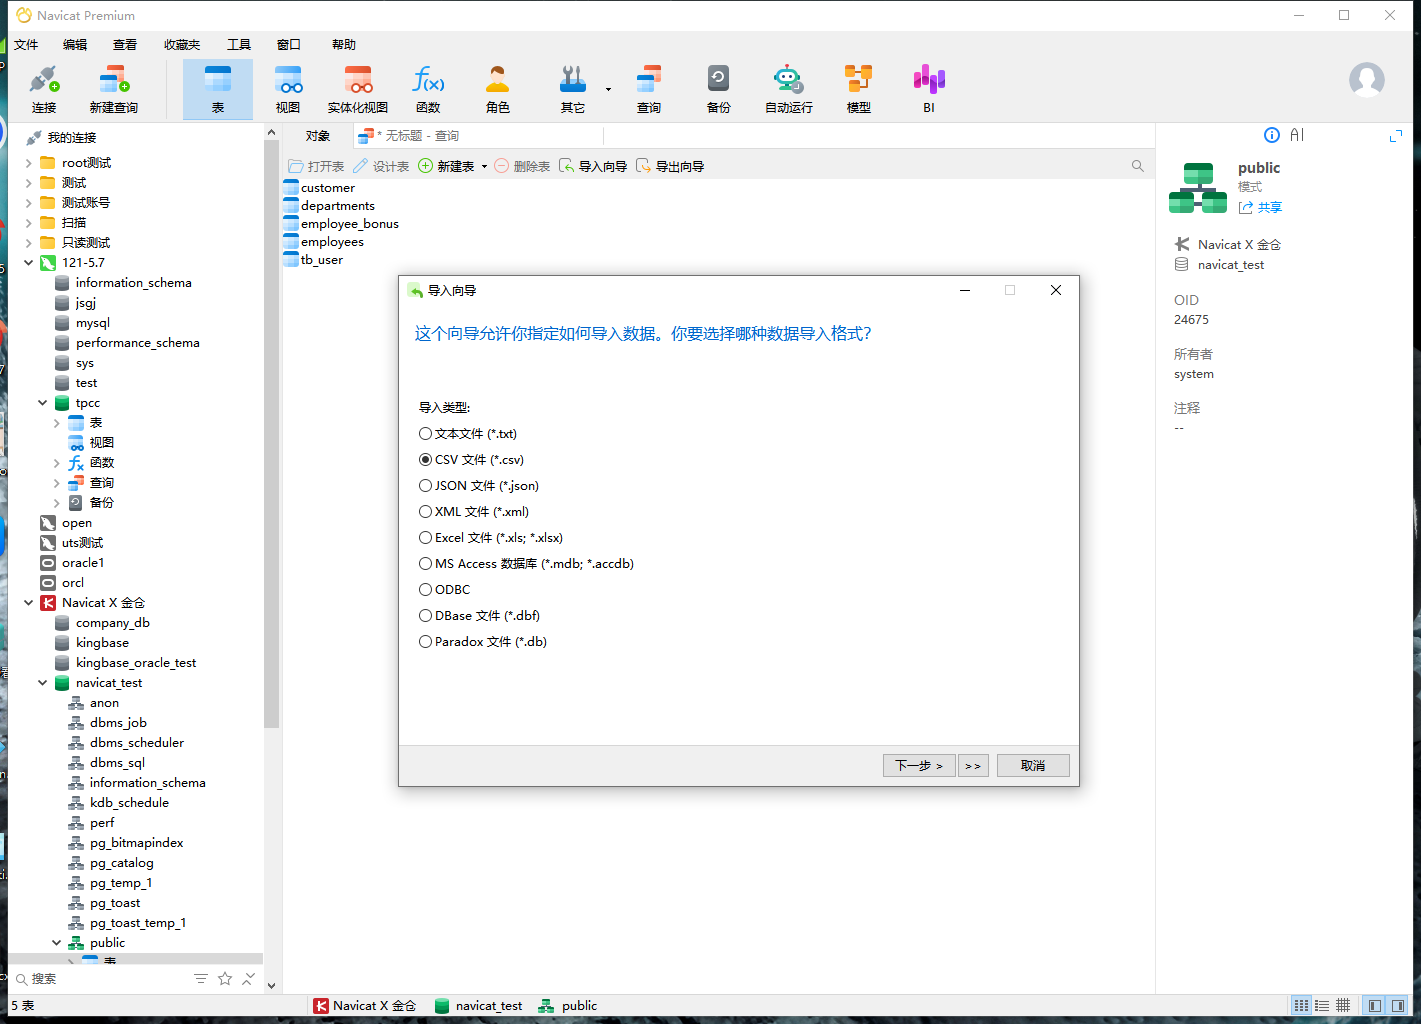The height and width of the screenshot is (1024, 1421).
Task: Cancel the import wizard with 取消
Action: [x=1033, y=766]
